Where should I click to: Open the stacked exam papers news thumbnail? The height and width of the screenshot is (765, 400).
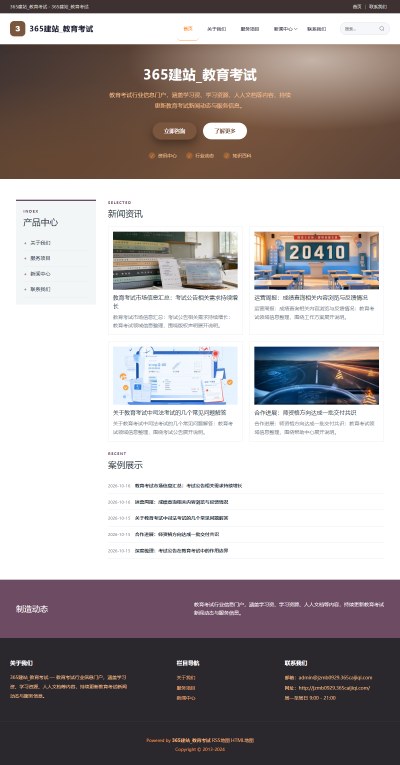tap(175, 261)
